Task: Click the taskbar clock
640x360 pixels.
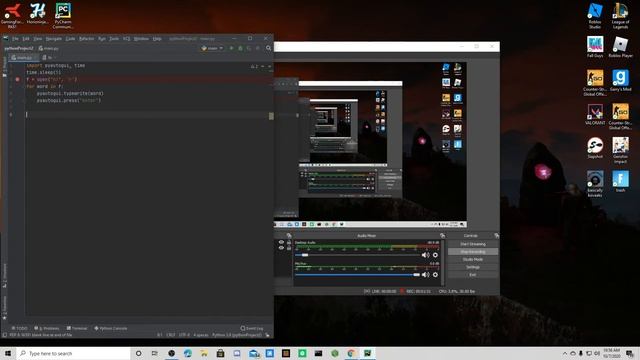Action: click(x=611, y=353)
